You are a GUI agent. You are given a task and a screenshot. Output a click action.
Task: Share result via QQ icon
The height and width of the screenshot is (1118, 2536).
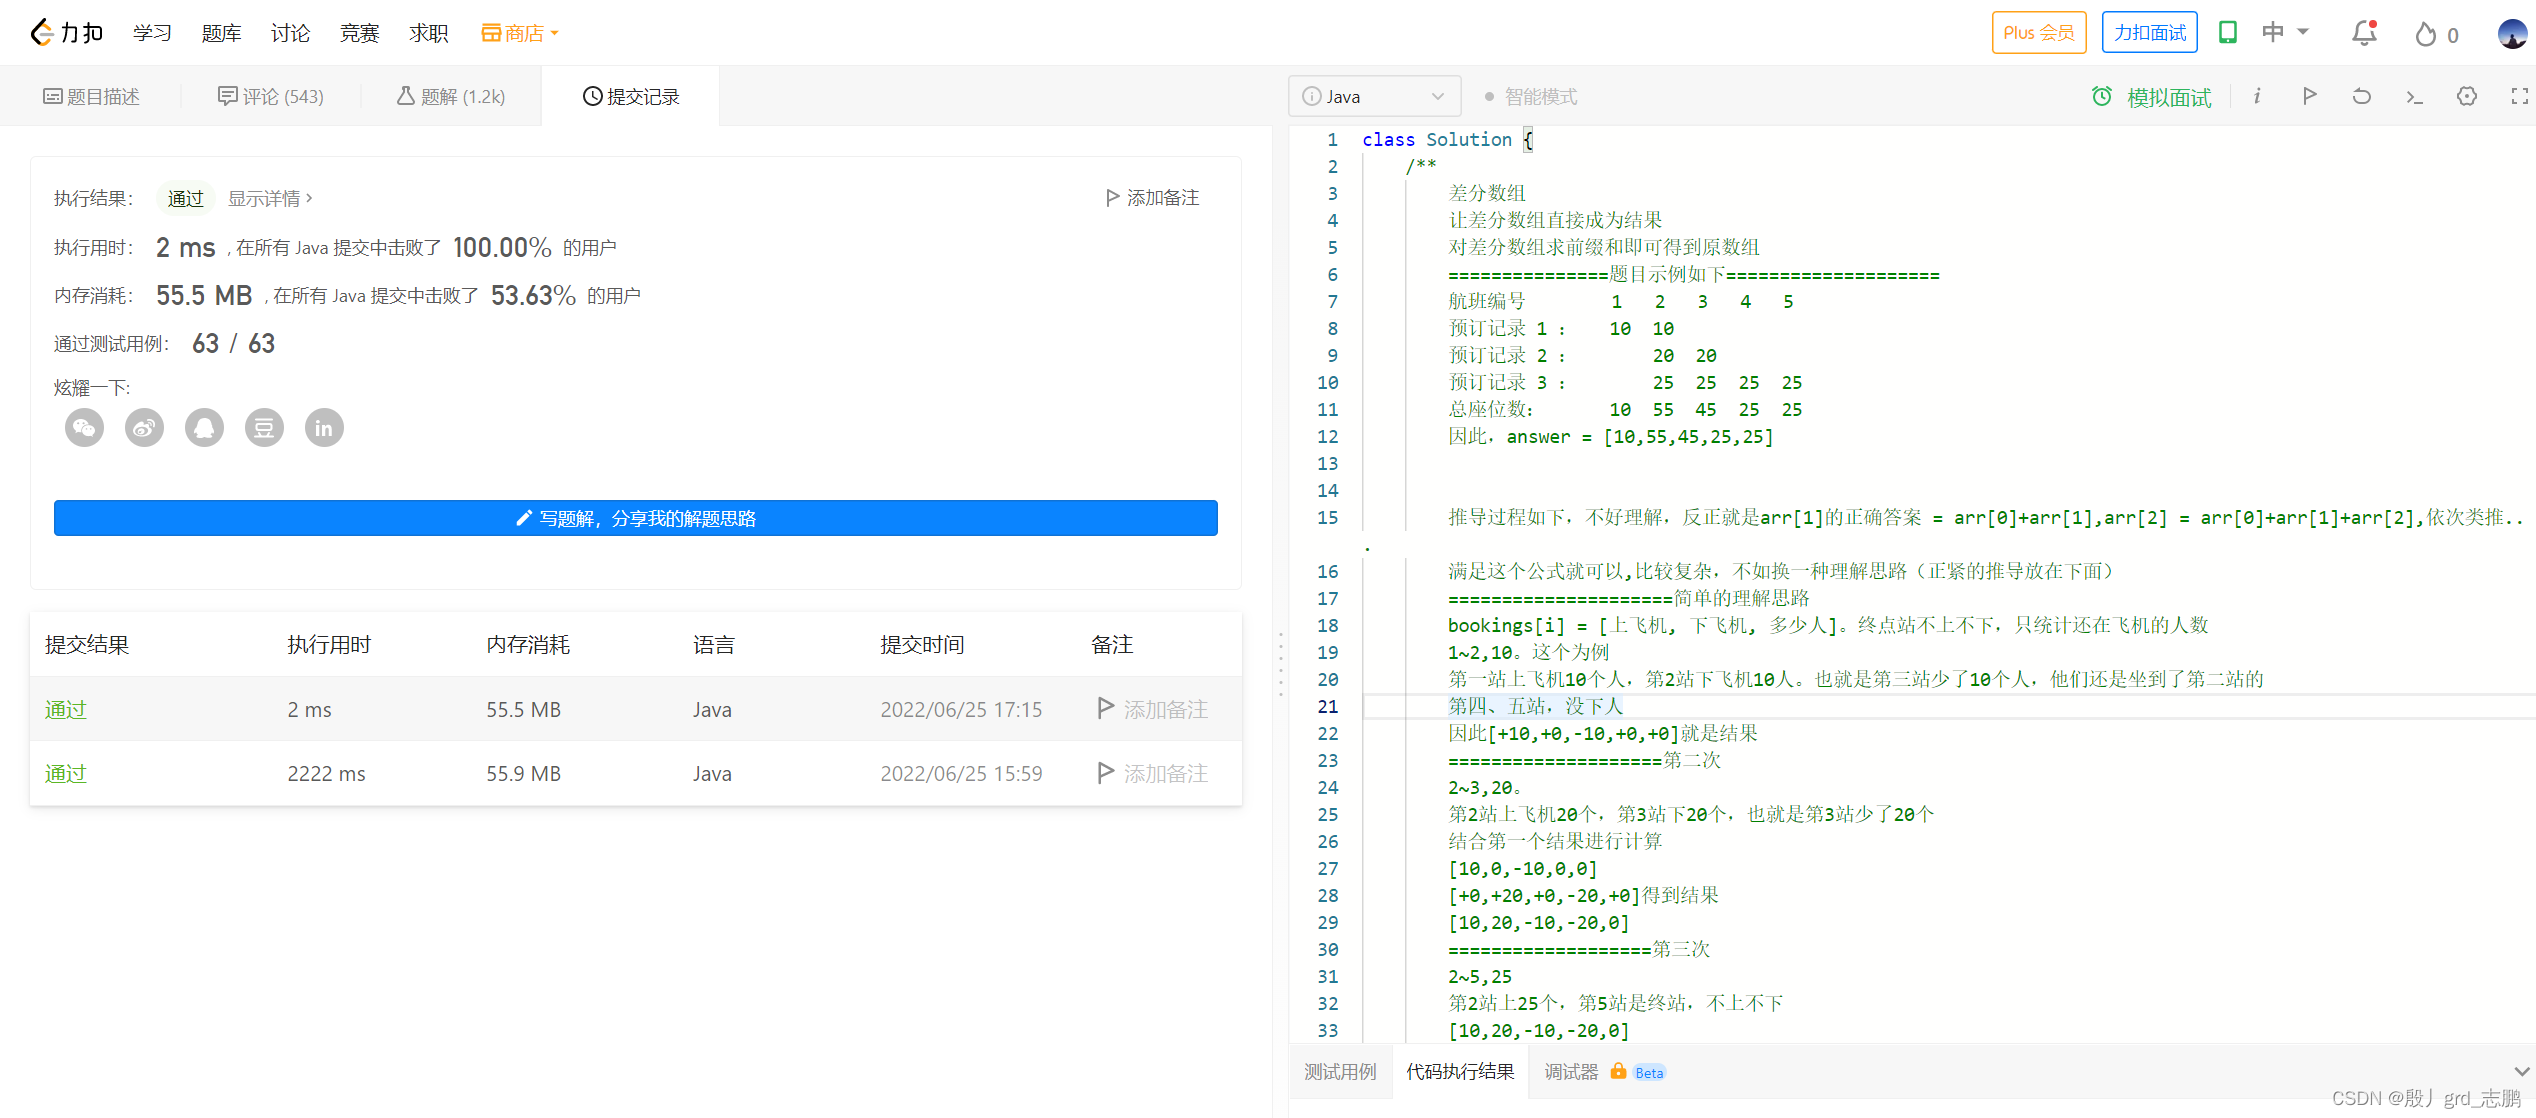pyautogui.click(x=204, y=428)
